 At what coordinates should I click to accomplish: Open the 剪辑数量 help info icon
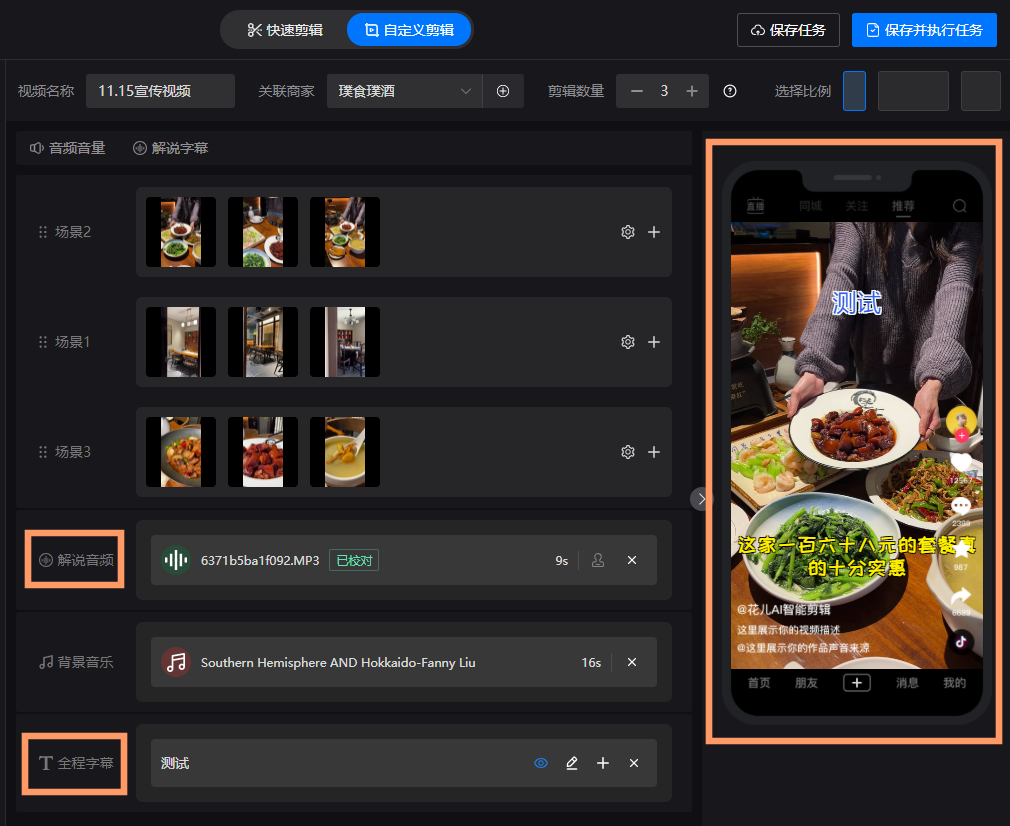click(x=730, y=91)
